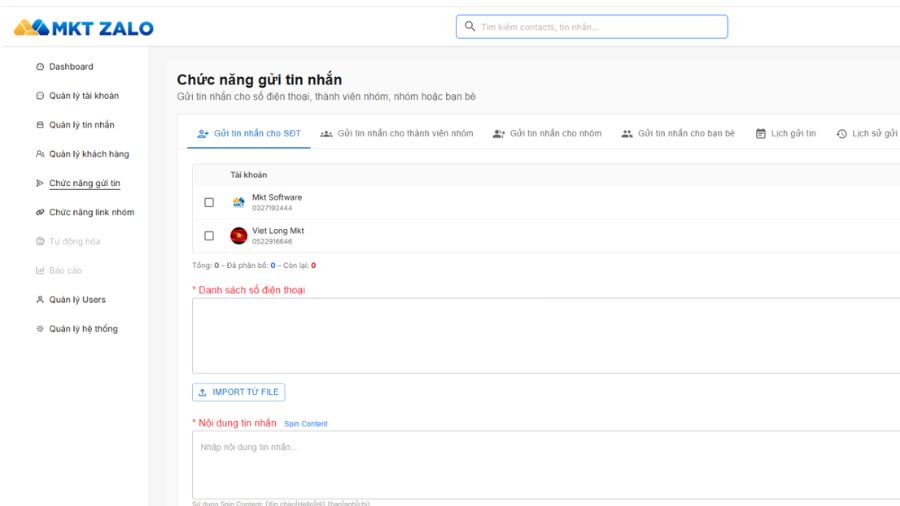Open the Gửi tin nhắn cho nhóm tab

click(x=547, y=134)
